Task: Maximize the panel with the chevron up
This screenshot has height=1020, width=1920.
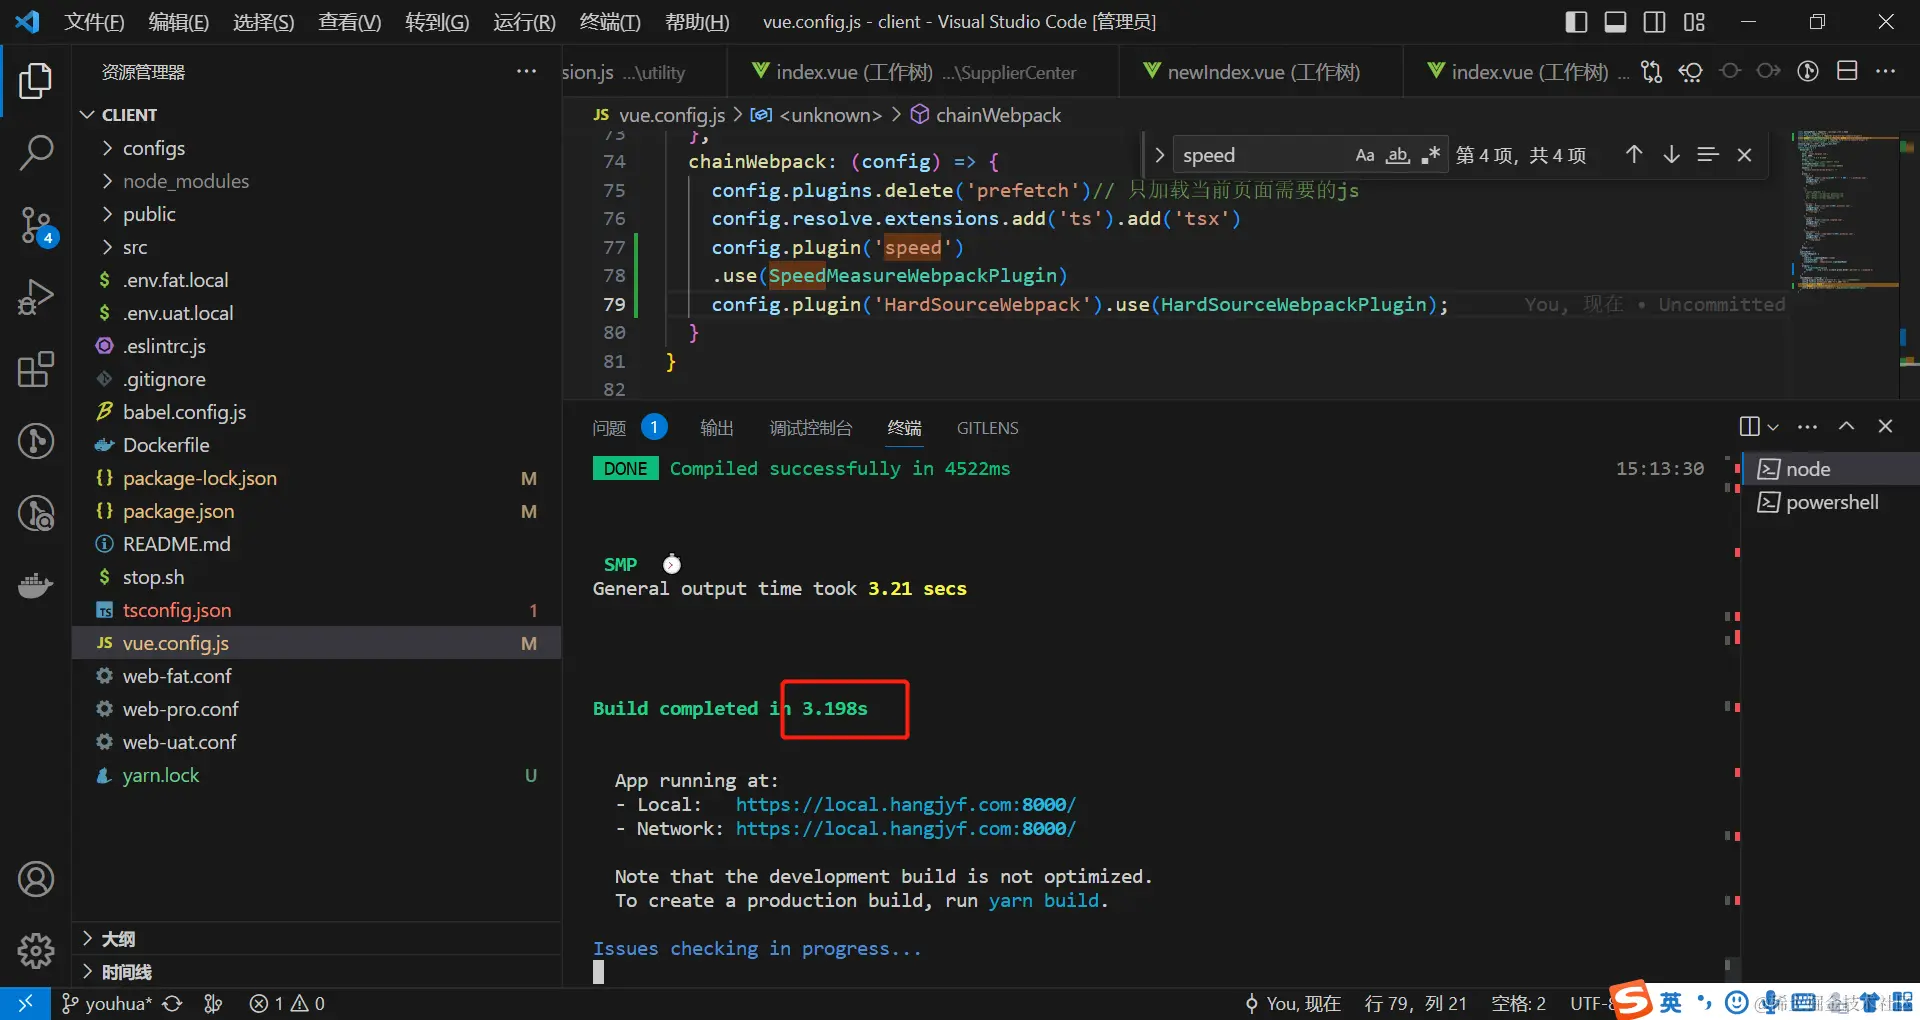Action: click(x=1847, y=426)
